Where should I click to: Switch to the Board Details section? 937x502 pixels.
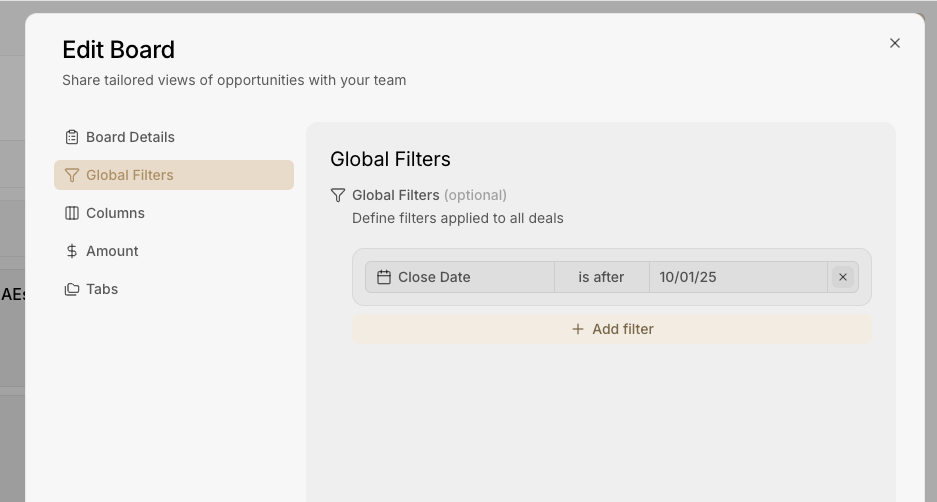[x=130, y=137]
